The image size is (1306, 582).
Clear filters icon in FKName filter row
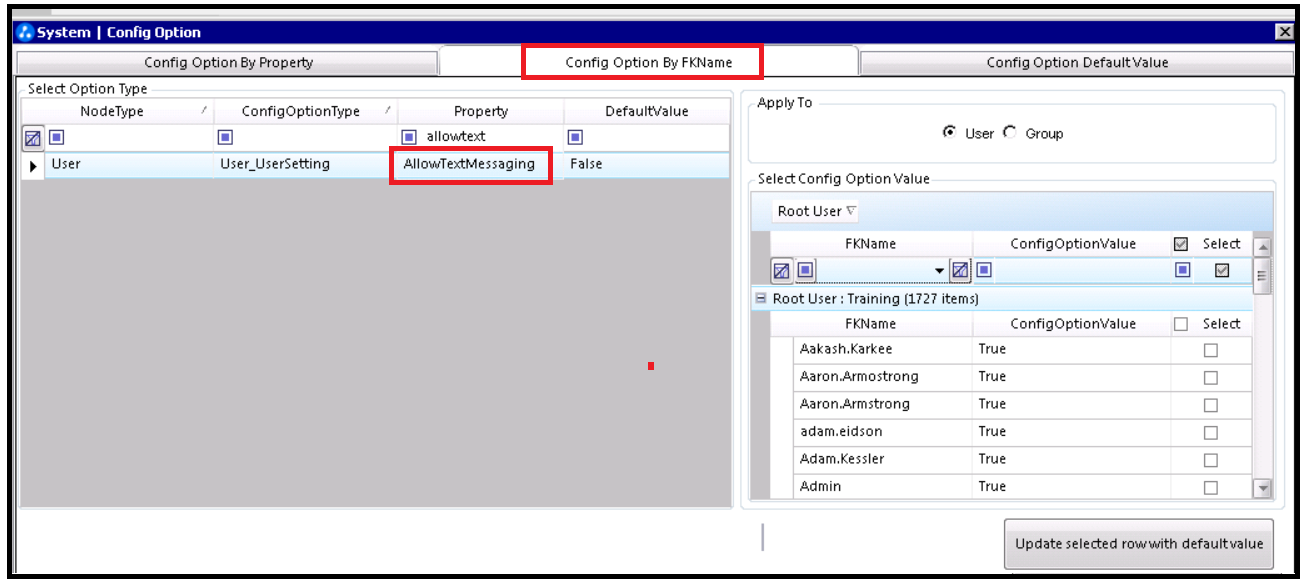[782, 270]
